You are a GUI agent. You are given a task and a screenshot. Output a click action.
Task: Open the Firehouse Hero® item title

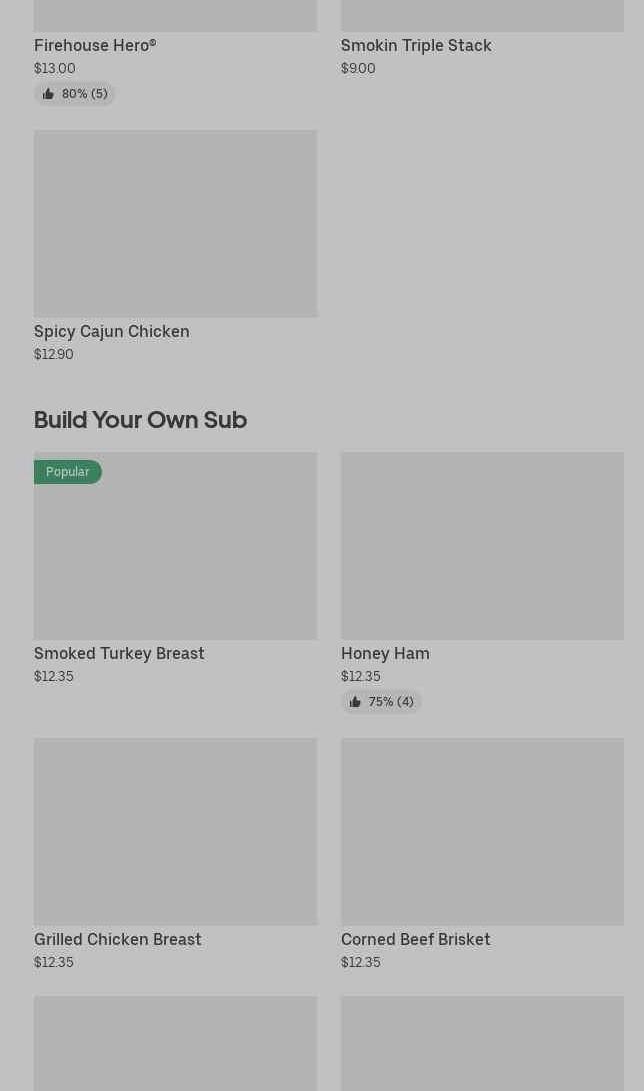[95, 45]
